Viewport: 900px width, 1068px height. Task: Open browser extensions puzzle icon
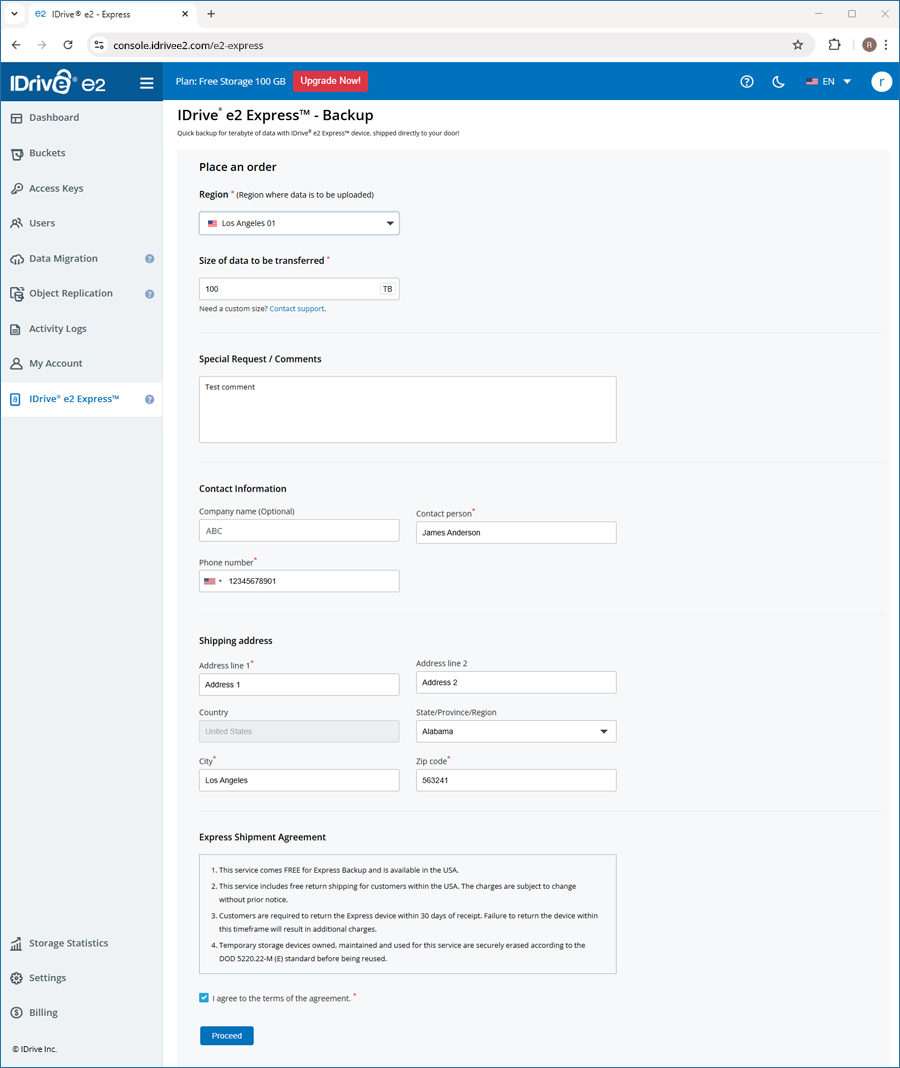834,45
